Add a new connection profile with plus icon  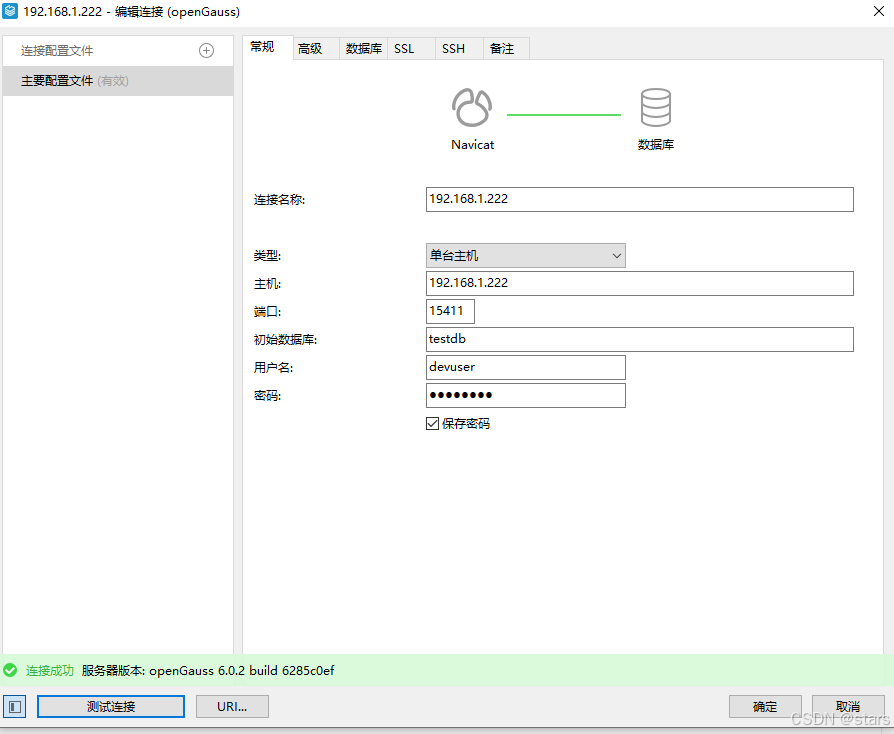click(x=206, y=51)
